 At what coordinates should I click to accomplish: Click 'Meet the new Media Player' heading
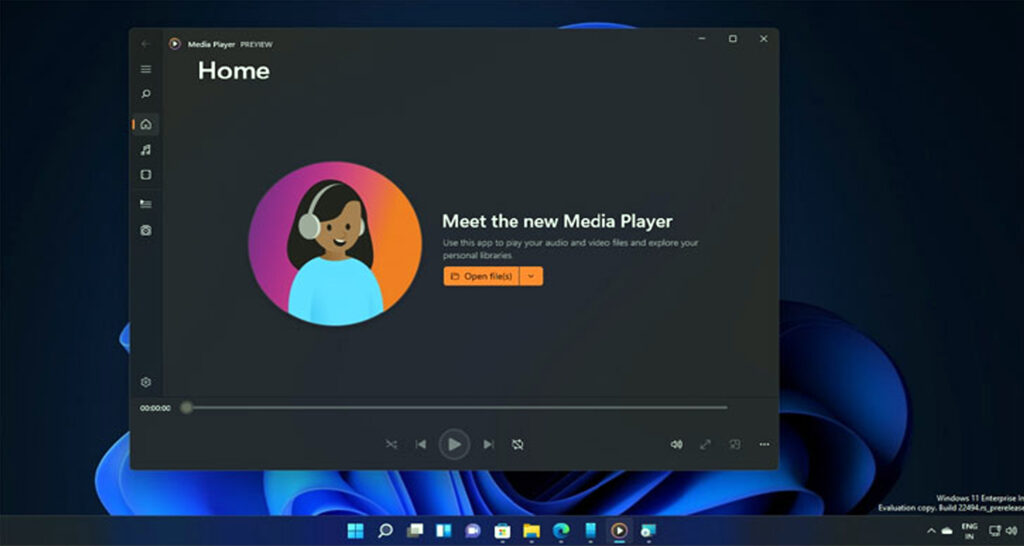tap(557, 221)
